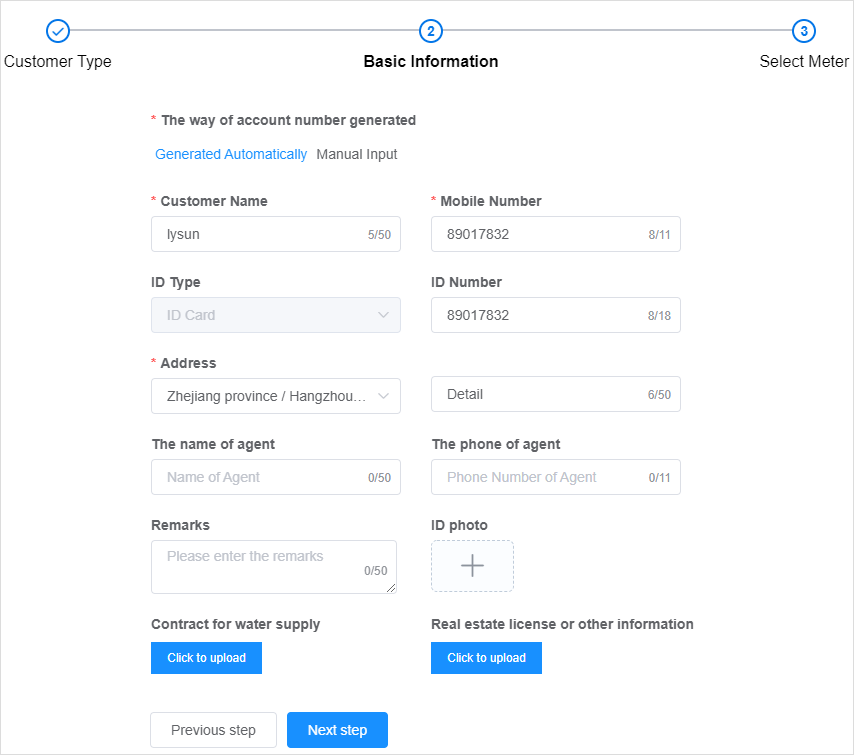Upload the Contract for water supply file
The height and width of the screenshot is (755, 854).
206,658
